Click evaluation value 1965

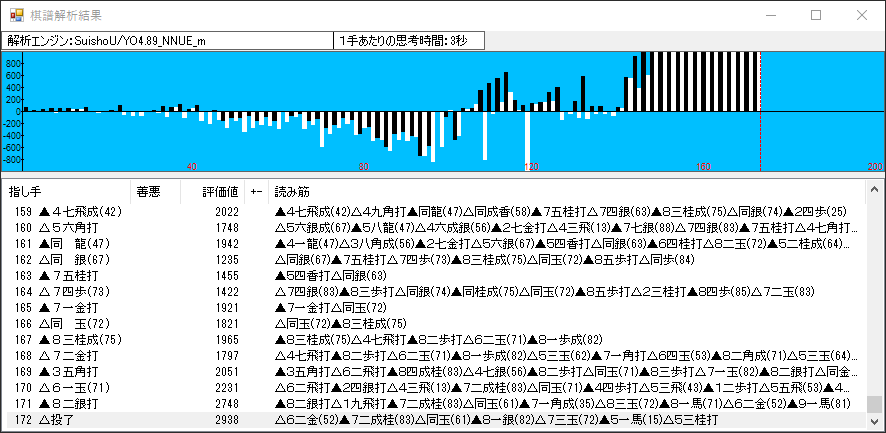(x=227, y=340)
